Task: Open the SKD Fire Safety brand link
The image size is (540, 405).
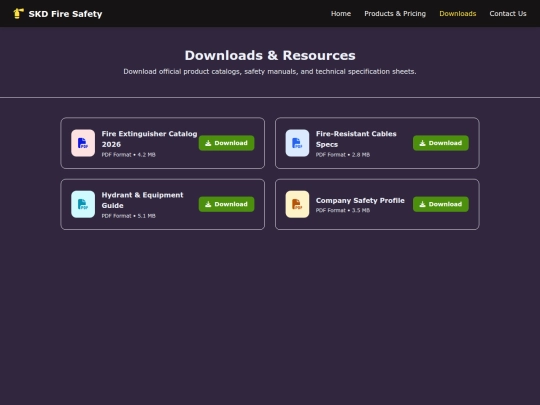Action: click(x=58, y=14)
